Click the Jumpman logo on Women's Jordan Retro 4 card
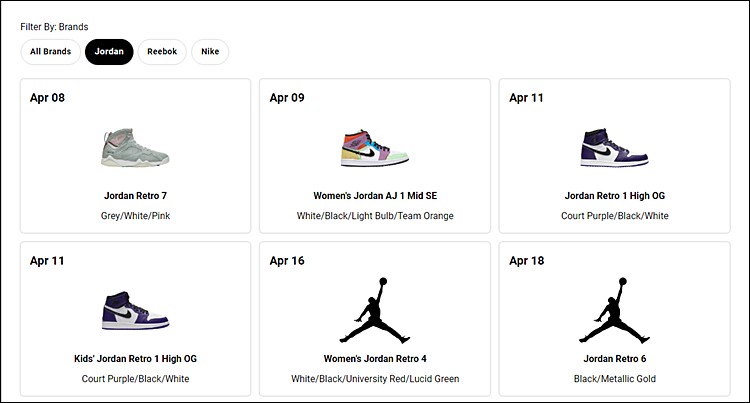Screen dimensions: 750x403 click(x=375, y=310)
